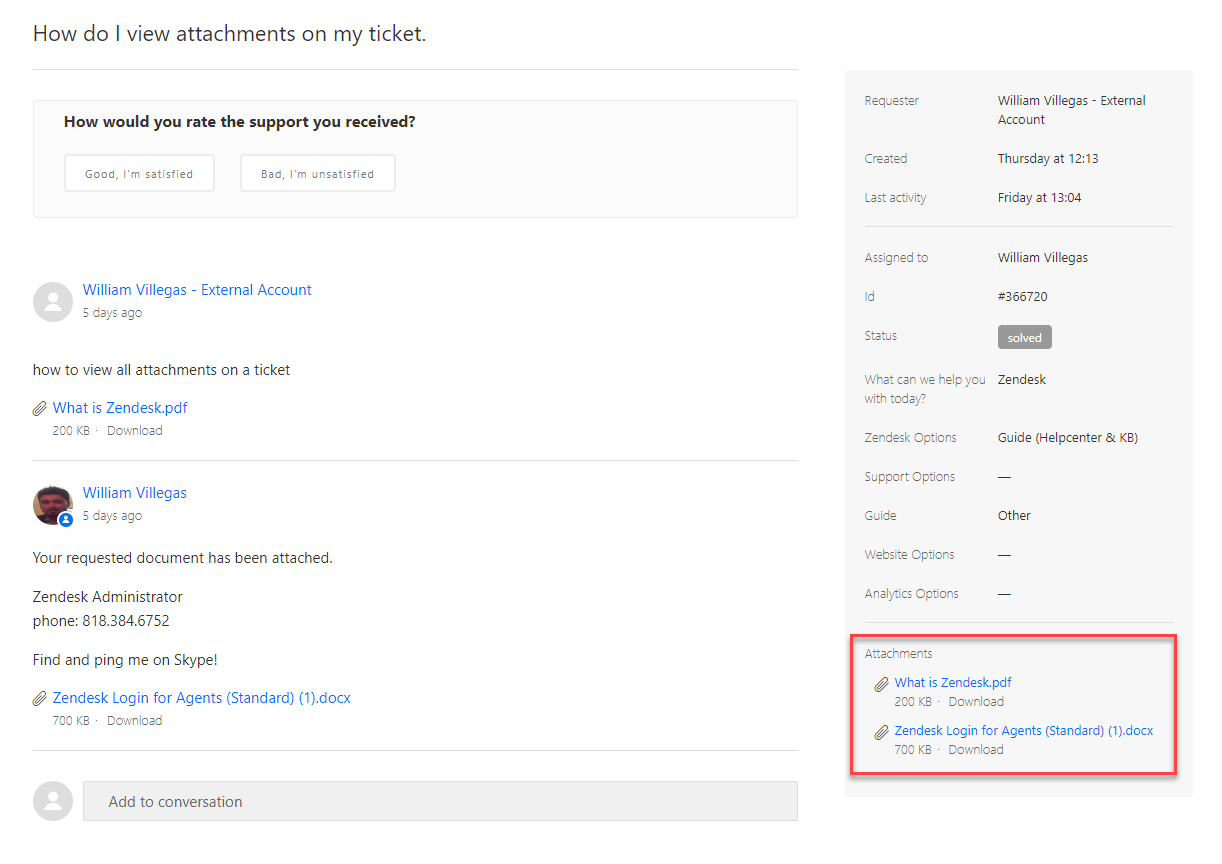This screenshot has height=864, width=1222.
Task: Download the 700 KB file from Attachments sidebar
Action: pos(976,750)
